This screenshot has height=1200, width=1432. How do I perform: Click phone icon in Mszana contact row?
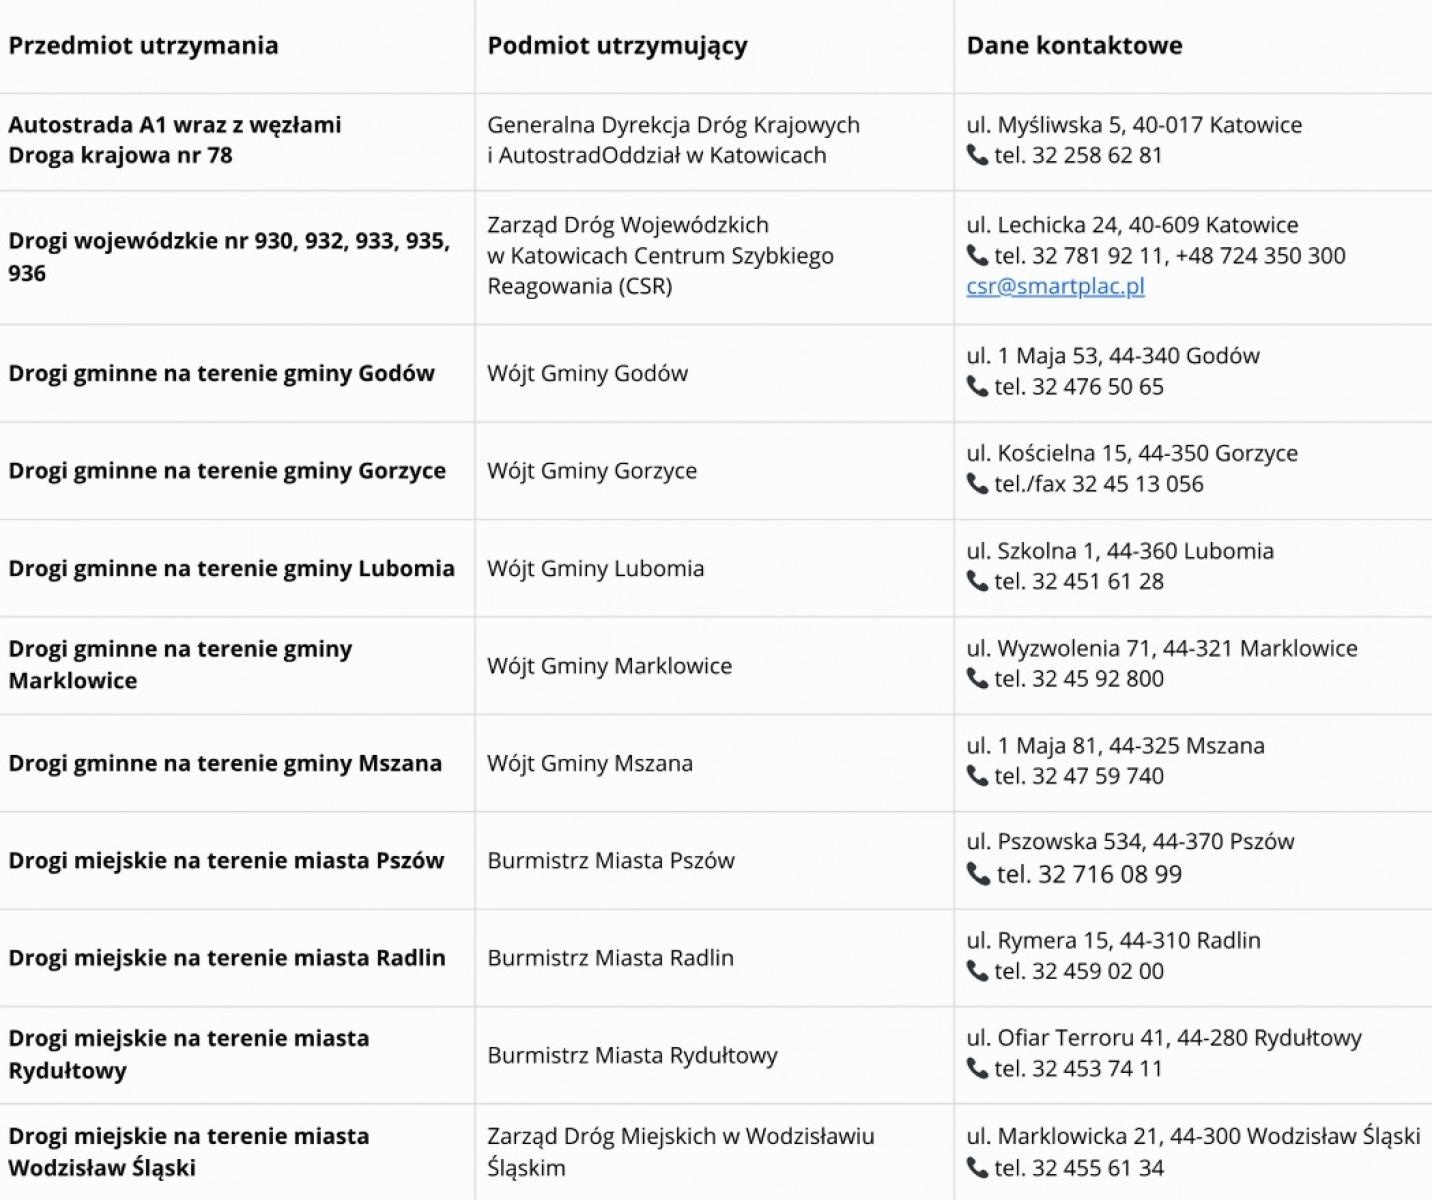[x=977, y=775]
